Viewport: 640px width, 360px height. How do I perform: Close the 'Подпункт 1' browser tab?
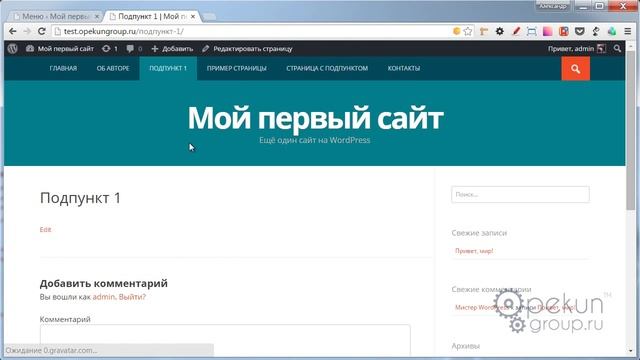[193, 16]
